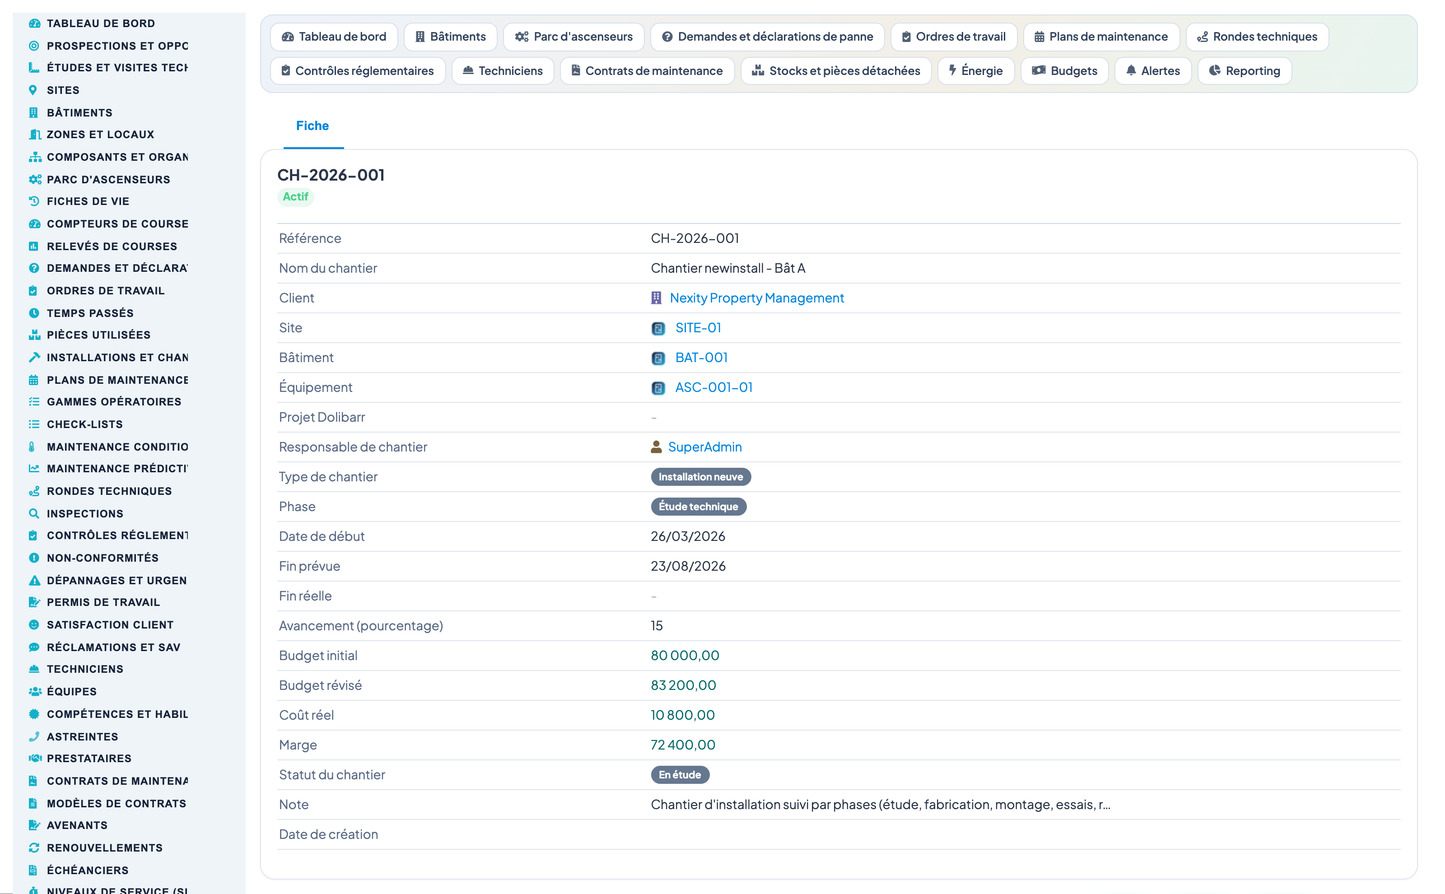Go to Bâtiments in top navigation

[x=451, y=37]
